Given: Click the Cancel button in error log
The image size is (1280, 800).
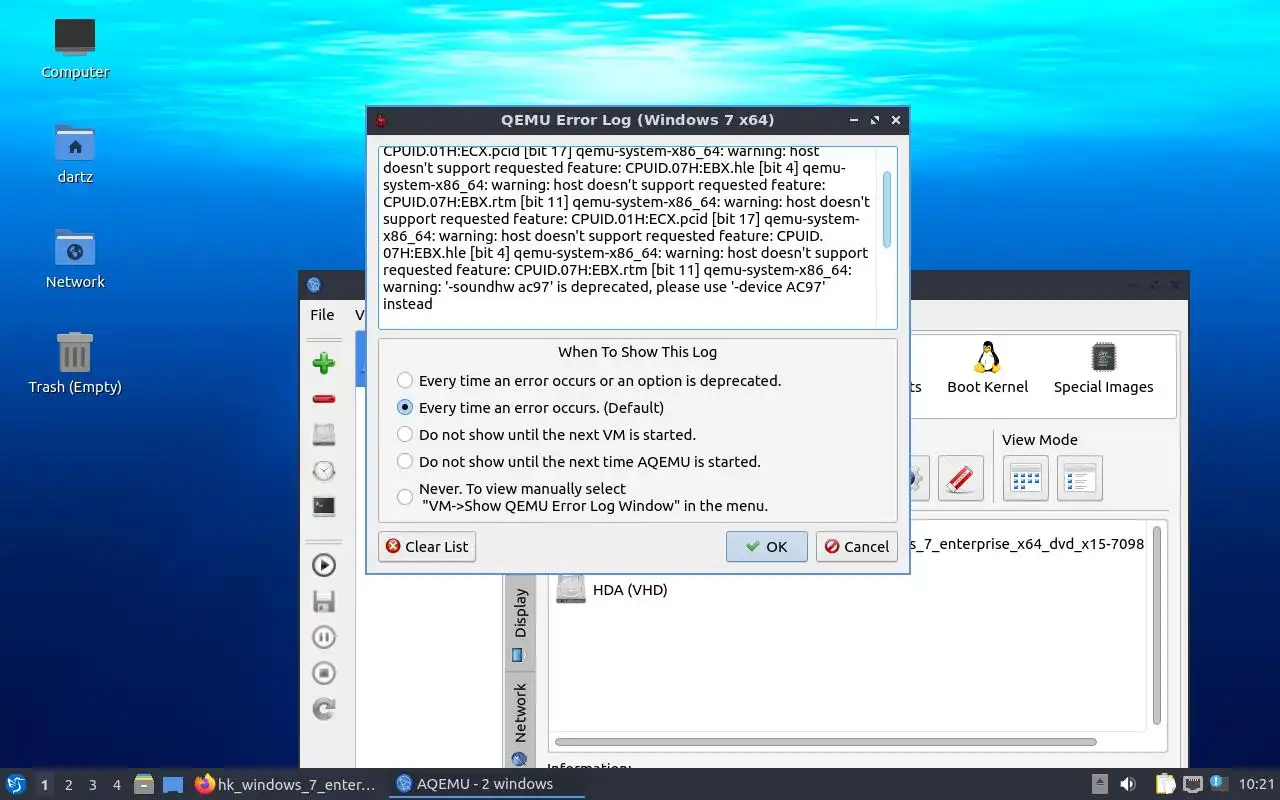Looking at the screenshot, I should [856, 546].
